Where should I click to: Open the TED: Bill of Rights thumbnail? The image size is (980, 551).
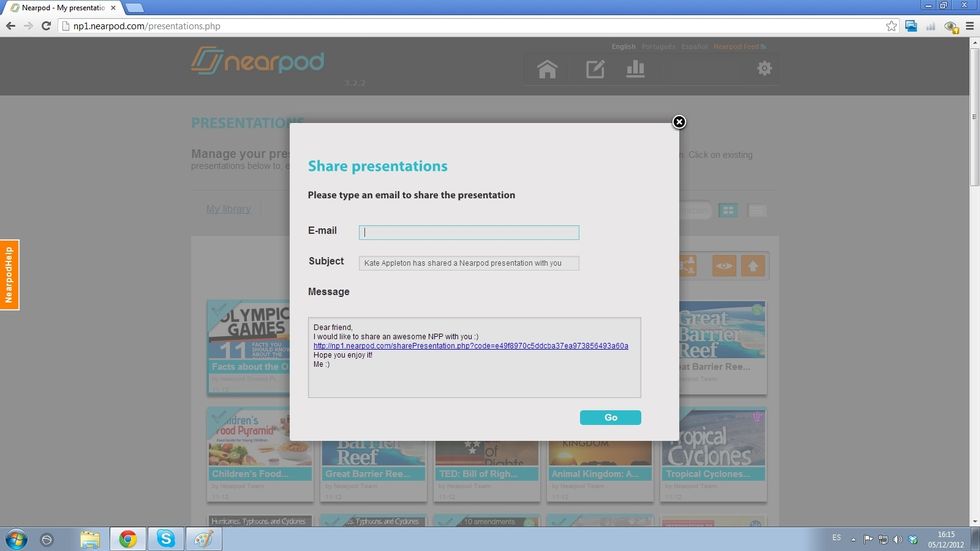click(487, 472)
